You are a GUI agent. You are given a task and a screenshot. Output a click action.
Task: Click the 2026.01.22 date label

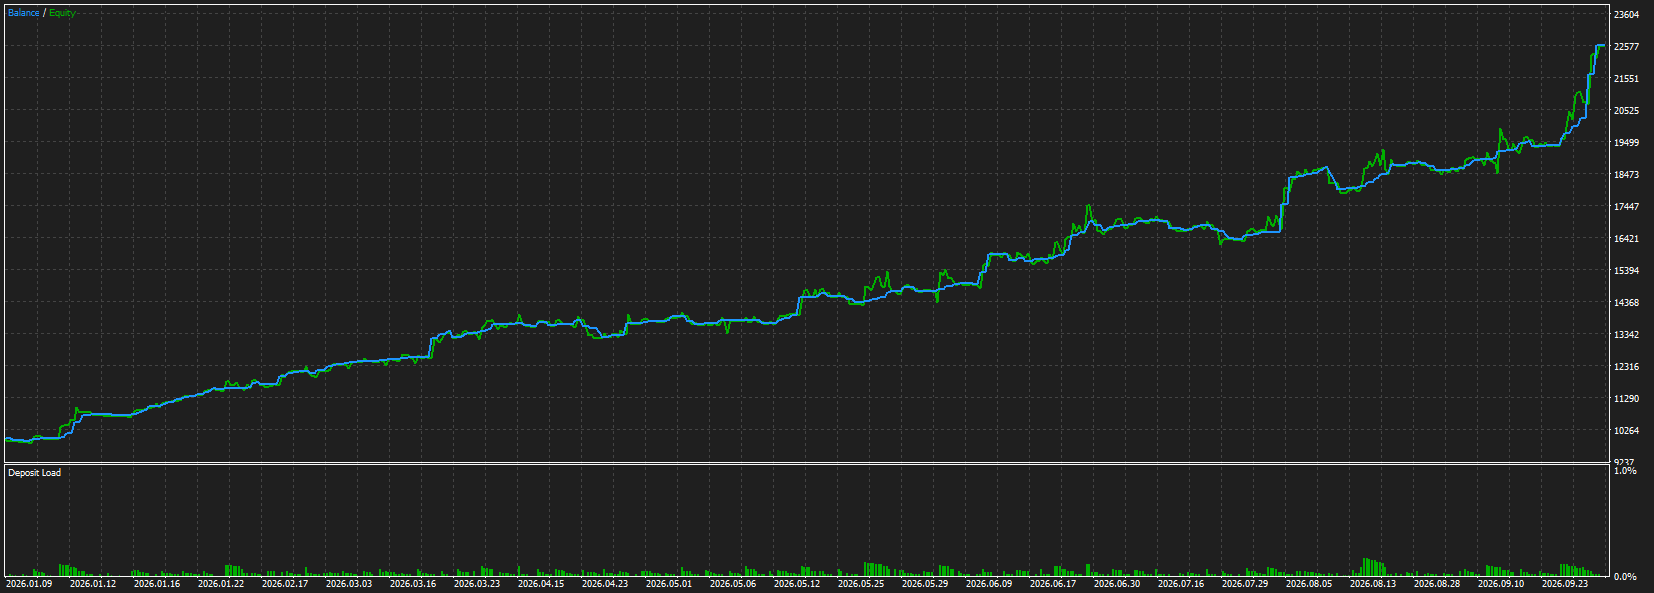point(221,584)
